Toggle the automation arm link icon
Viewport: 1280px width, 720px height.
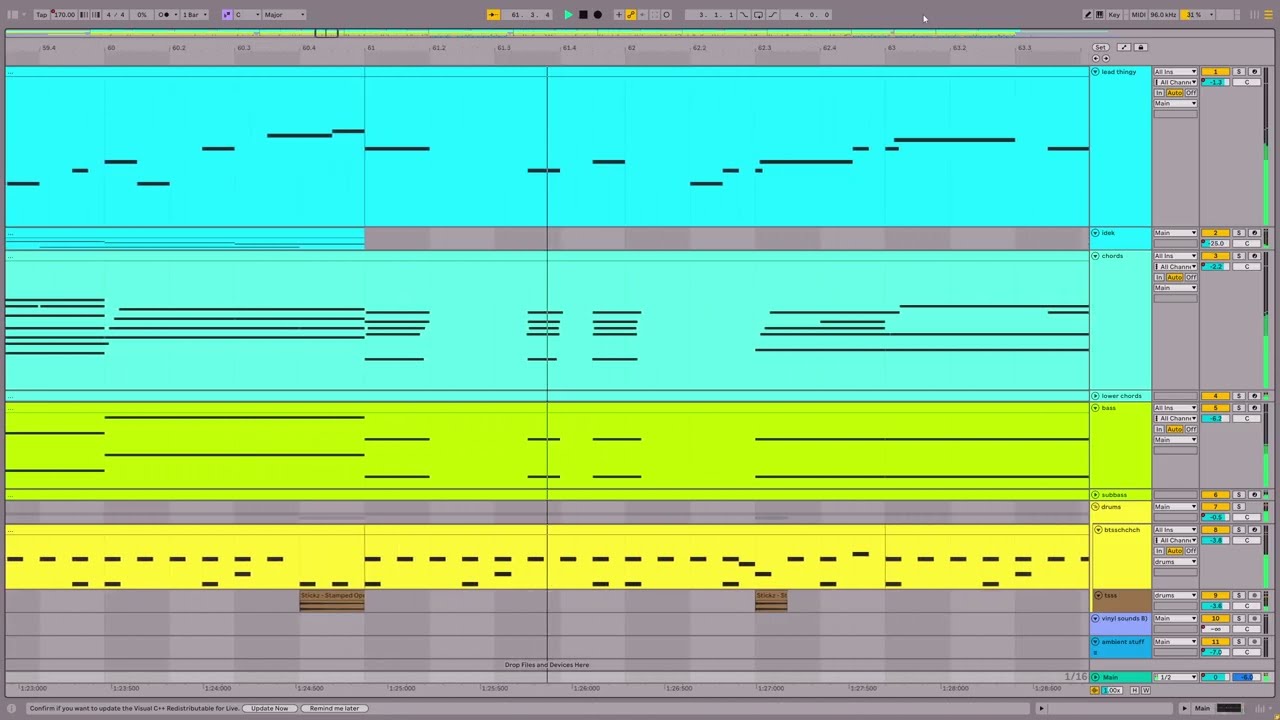(631, 14)
